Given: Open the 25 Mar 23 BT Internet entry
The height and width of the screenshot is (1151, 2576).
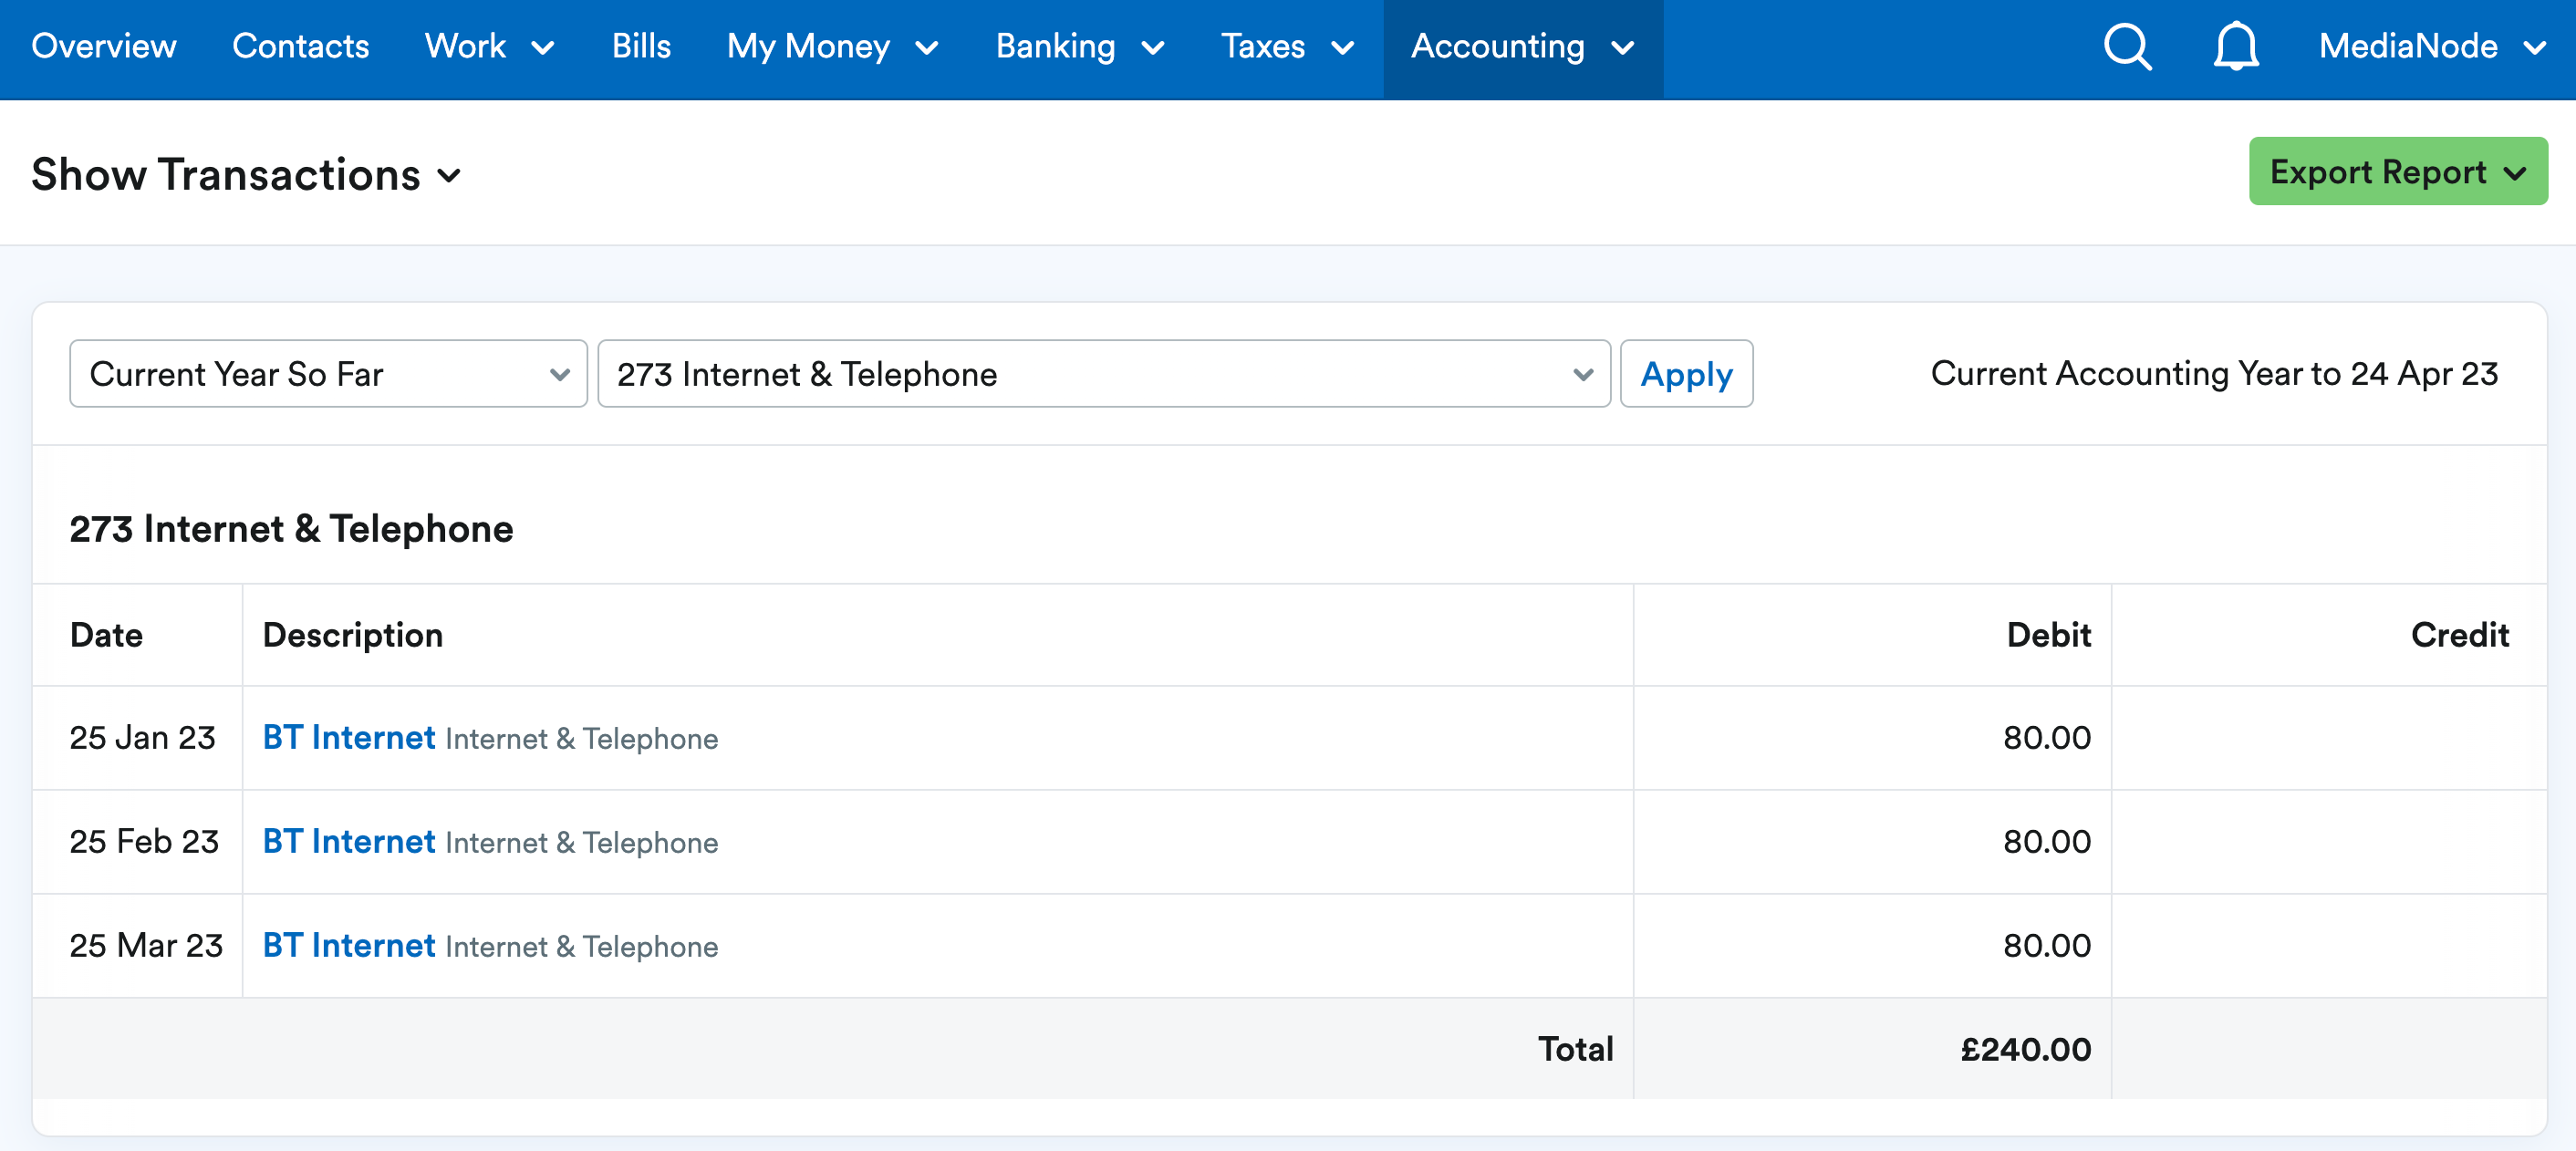Looking at the screenshot, I should (x=348, y=946).
